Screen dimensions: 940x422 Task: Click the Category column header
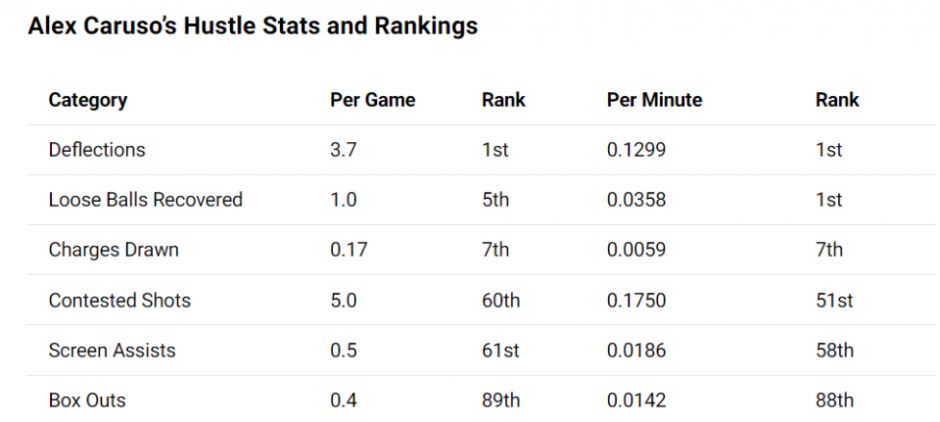point(88,100)
